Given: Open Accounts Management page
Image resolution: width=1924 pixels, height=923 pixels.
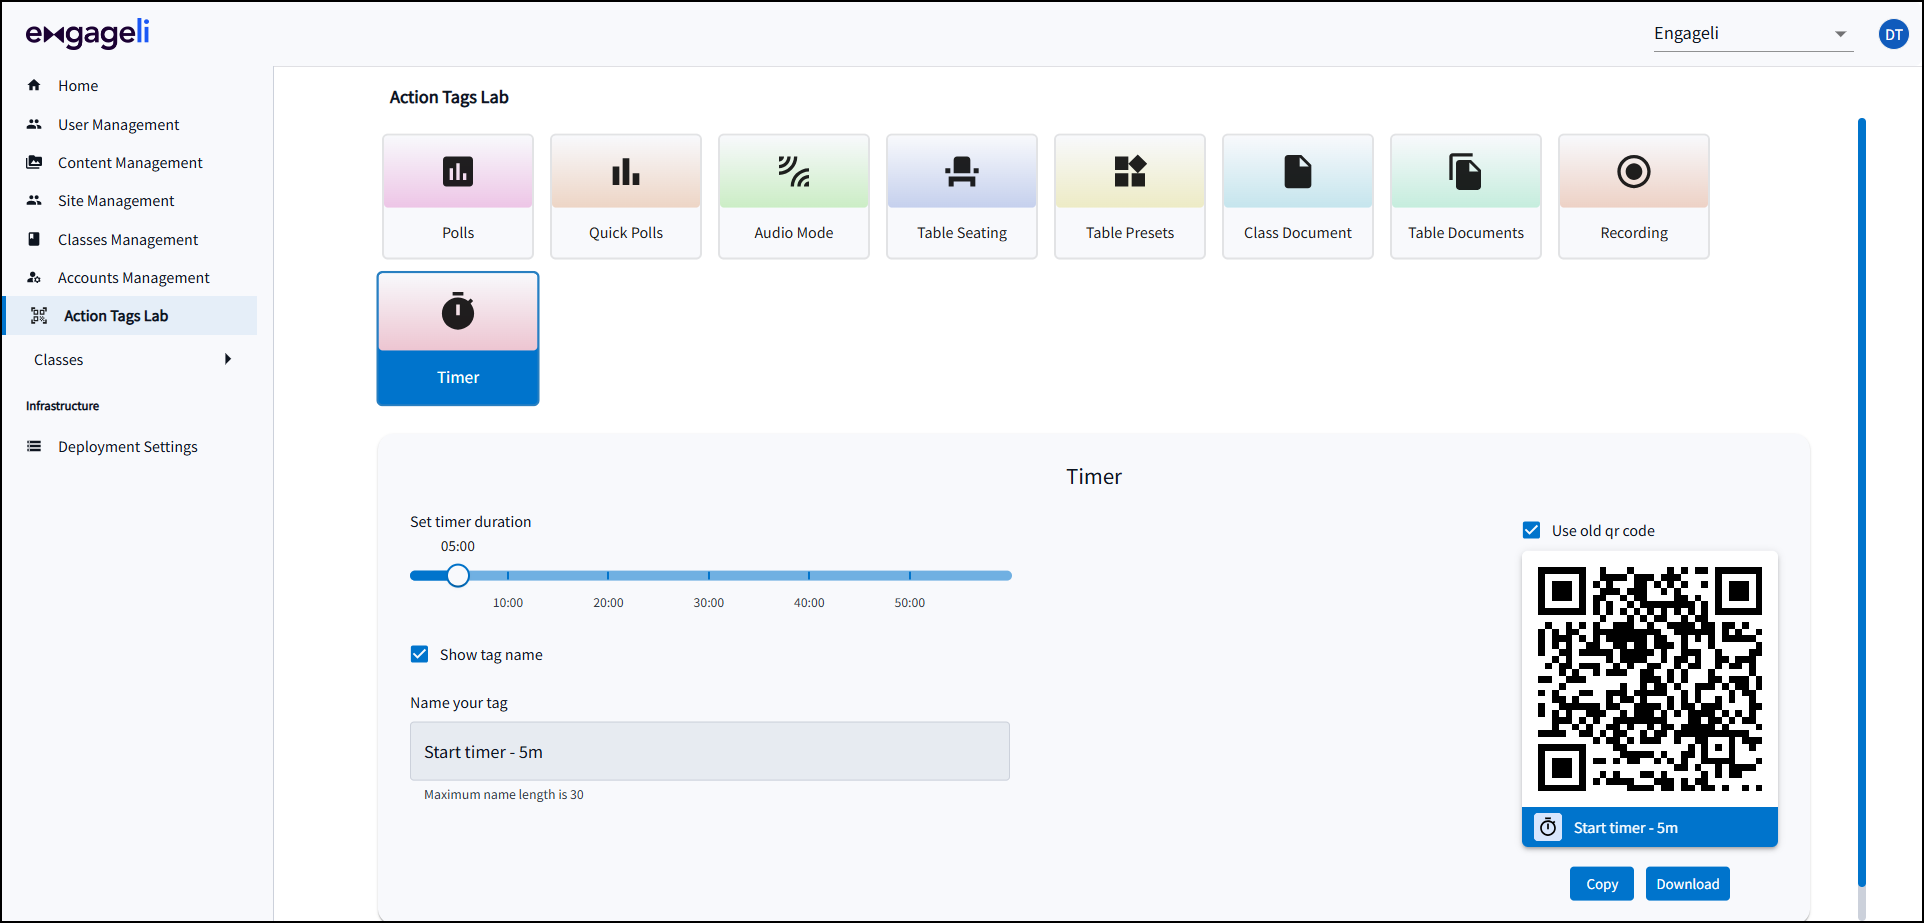Looking at the screenshot, I should point(134,277).
